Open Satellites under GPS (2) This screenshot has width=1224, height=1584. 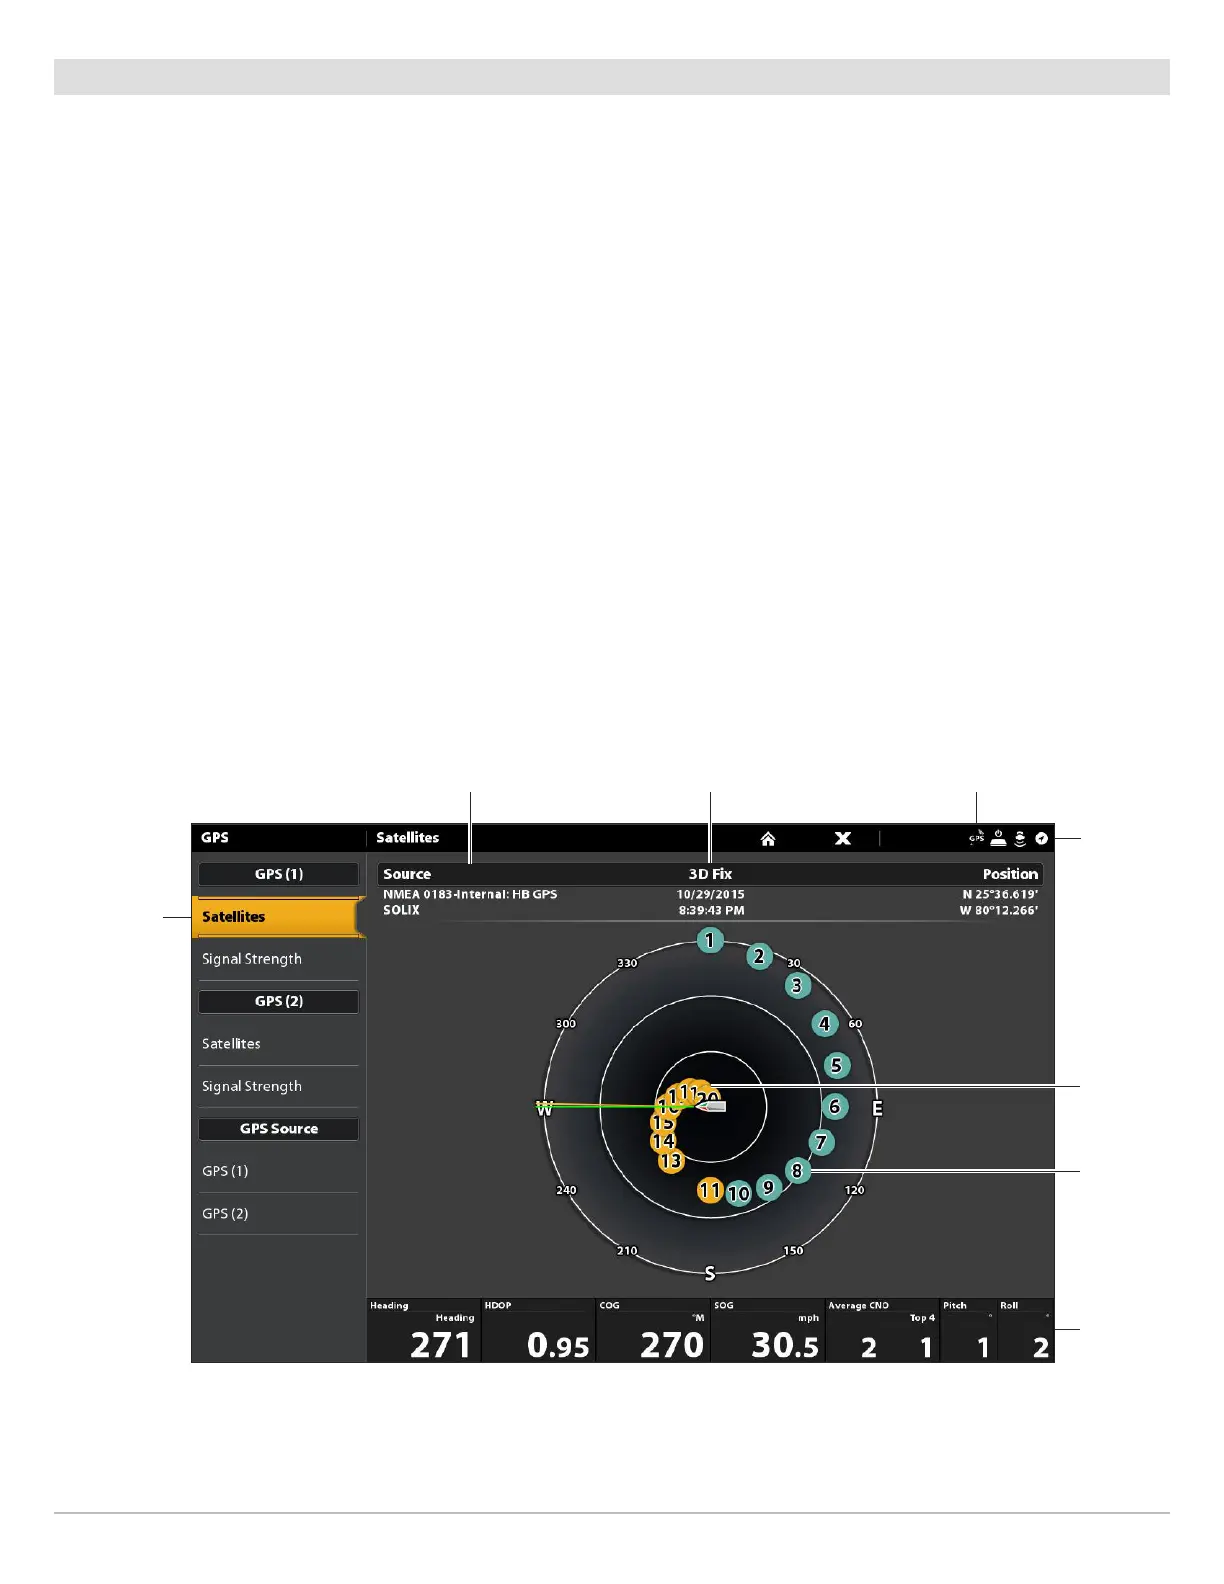[278, 1044]
